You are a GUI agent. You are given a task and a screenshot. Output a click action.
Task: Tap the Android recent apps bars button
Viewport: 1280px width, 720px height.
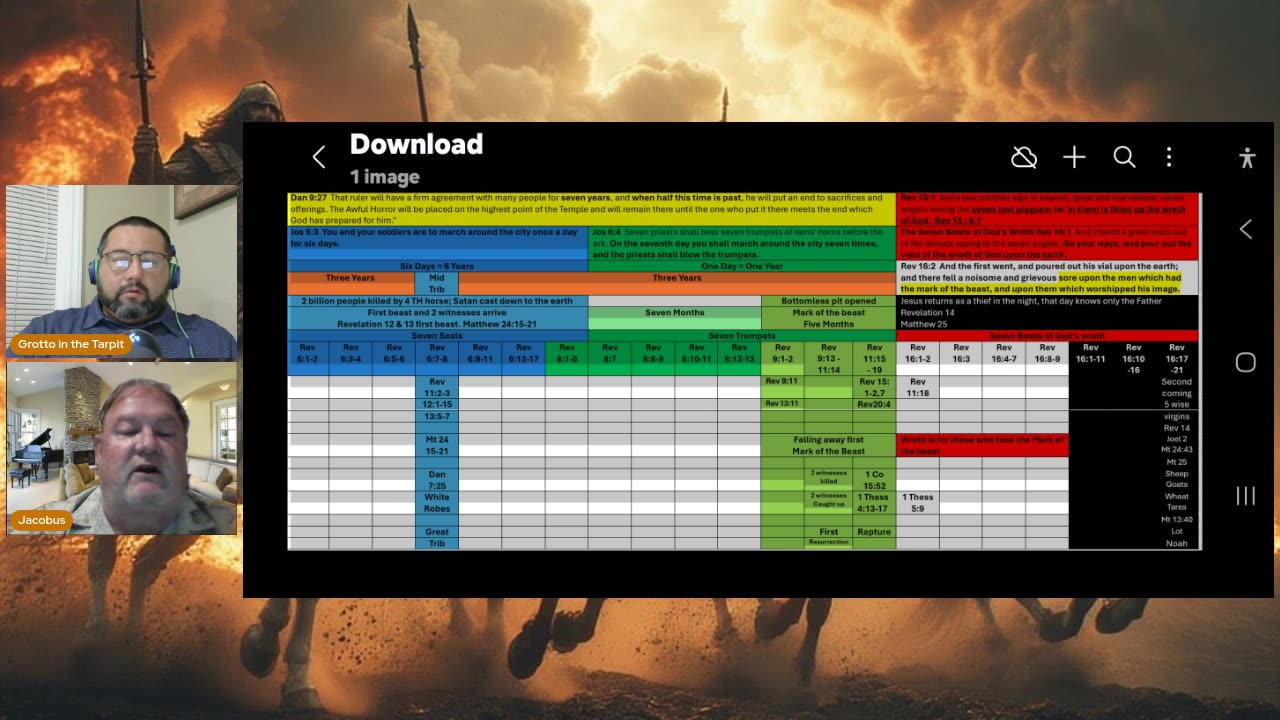(1246, 495)
